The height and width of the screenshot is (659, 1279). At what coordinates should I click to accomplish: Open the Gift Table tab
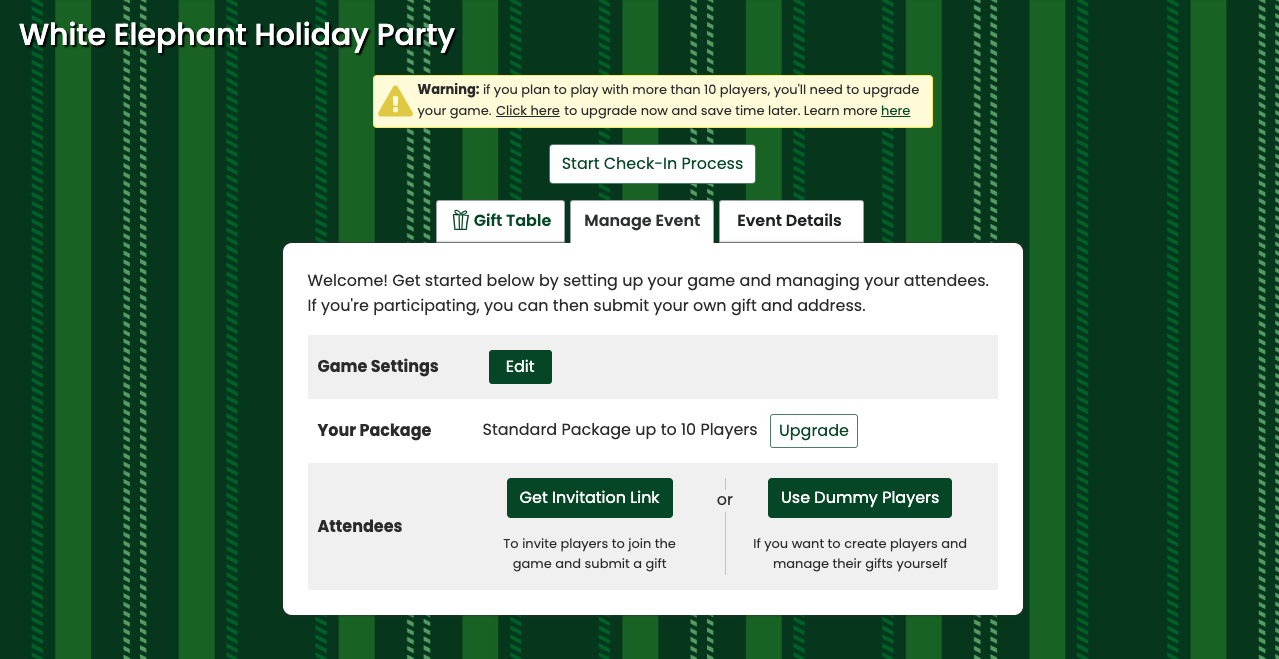tap(500, 221)
